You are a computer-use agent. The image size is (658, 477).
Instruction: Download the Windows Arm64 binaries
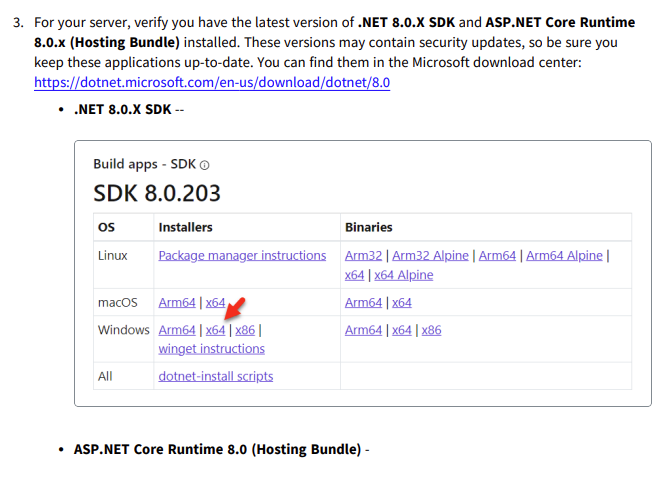click(363, 329)
